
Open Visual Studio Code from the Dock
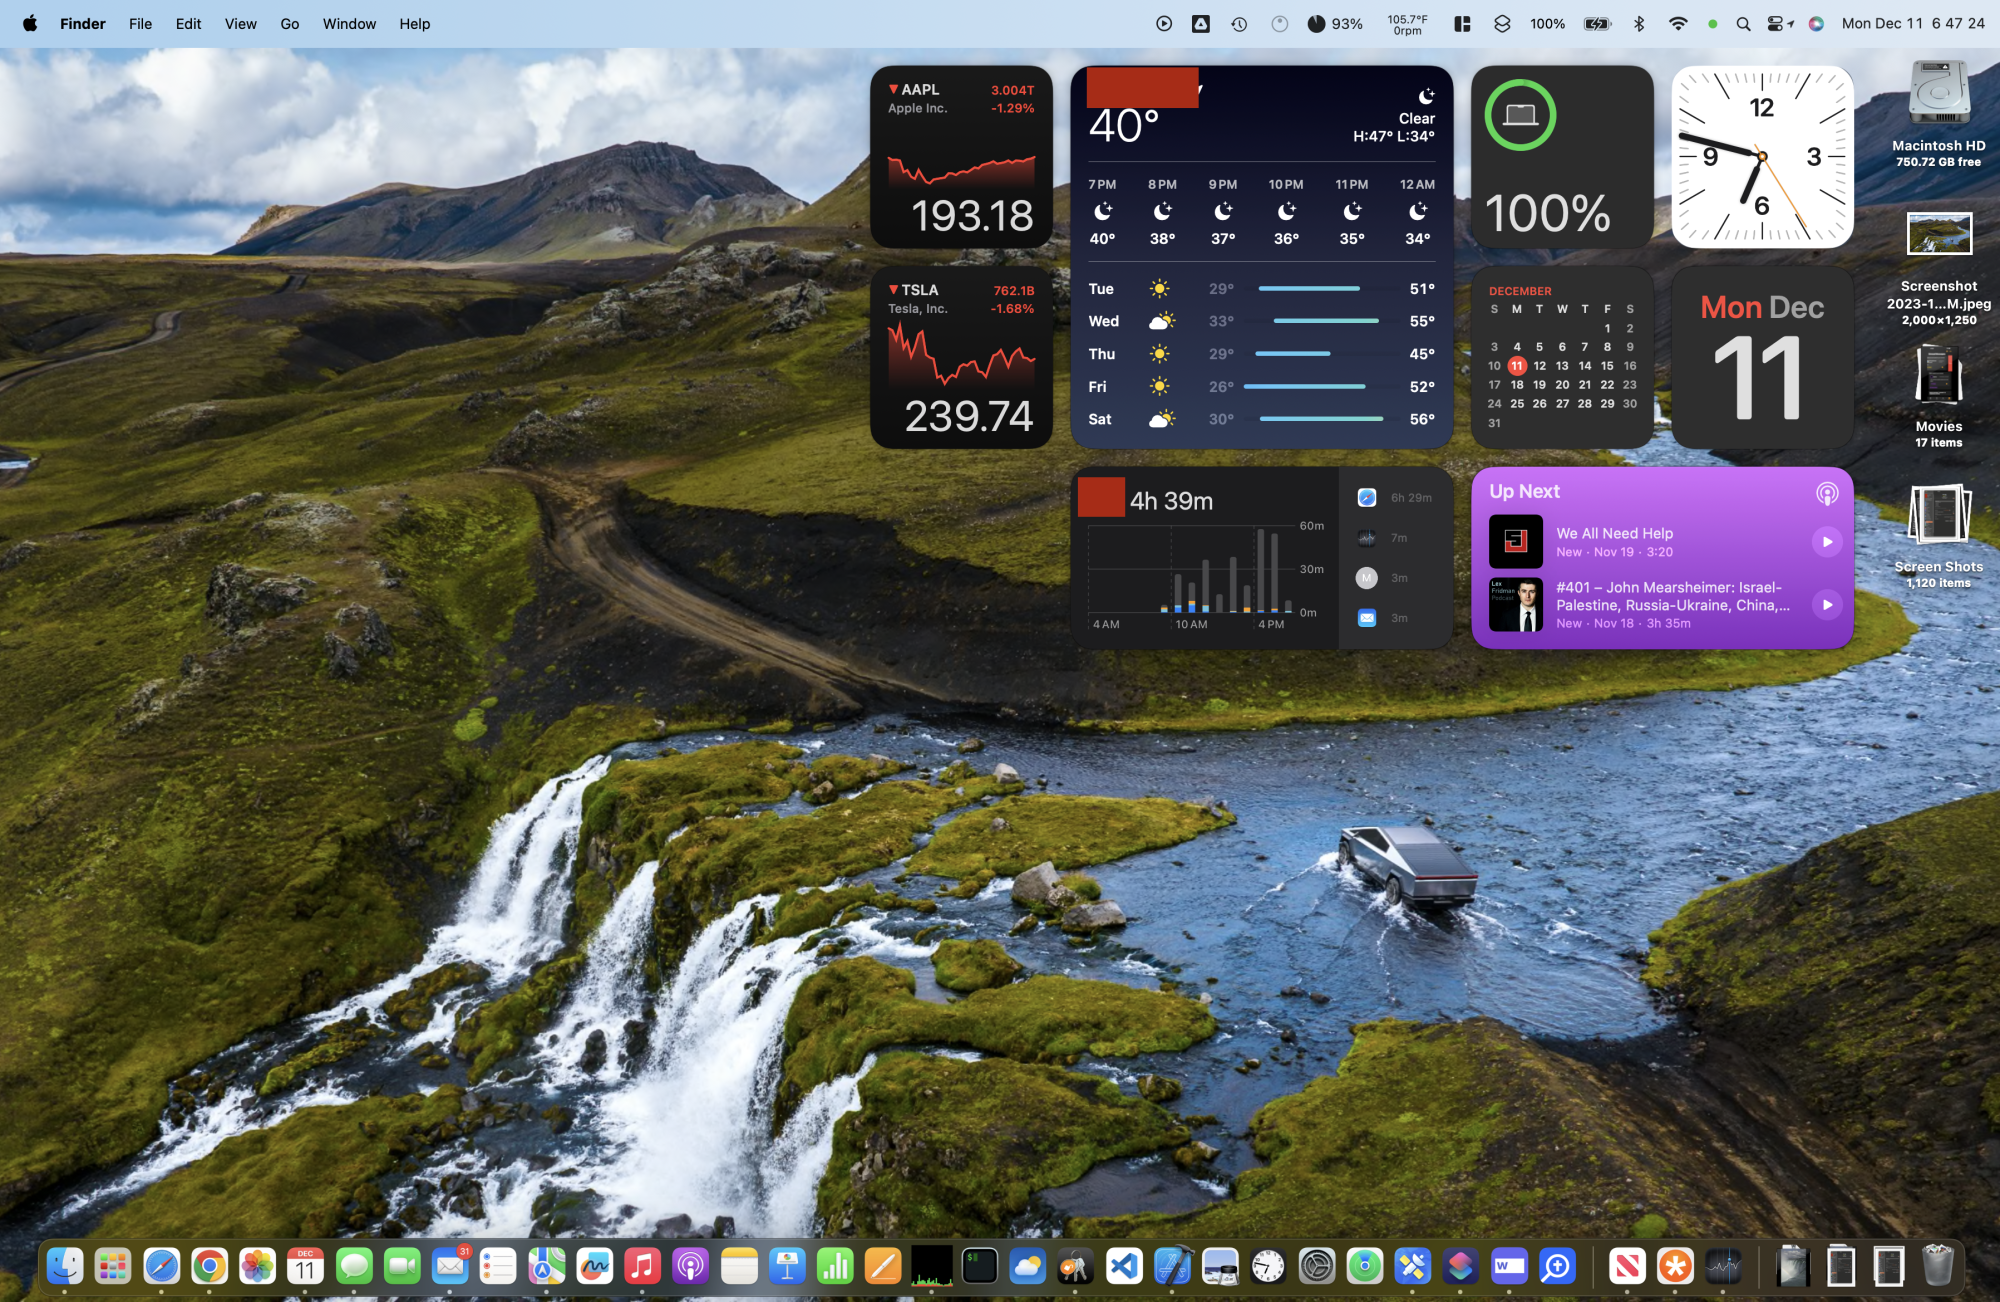(x=1124, y=1267)
